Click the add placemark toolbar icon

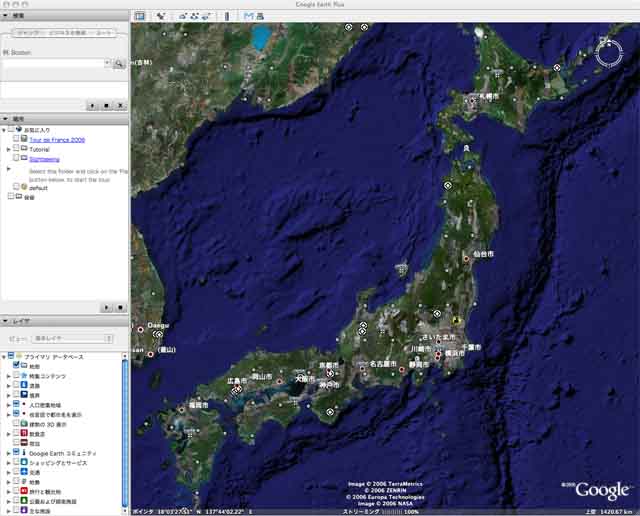click(x=161, y=16)
